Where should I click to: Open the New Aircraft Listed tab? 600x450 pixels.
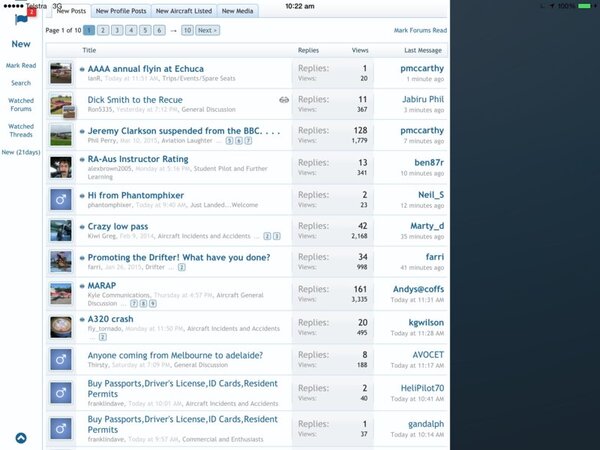(x=182, y=11)
